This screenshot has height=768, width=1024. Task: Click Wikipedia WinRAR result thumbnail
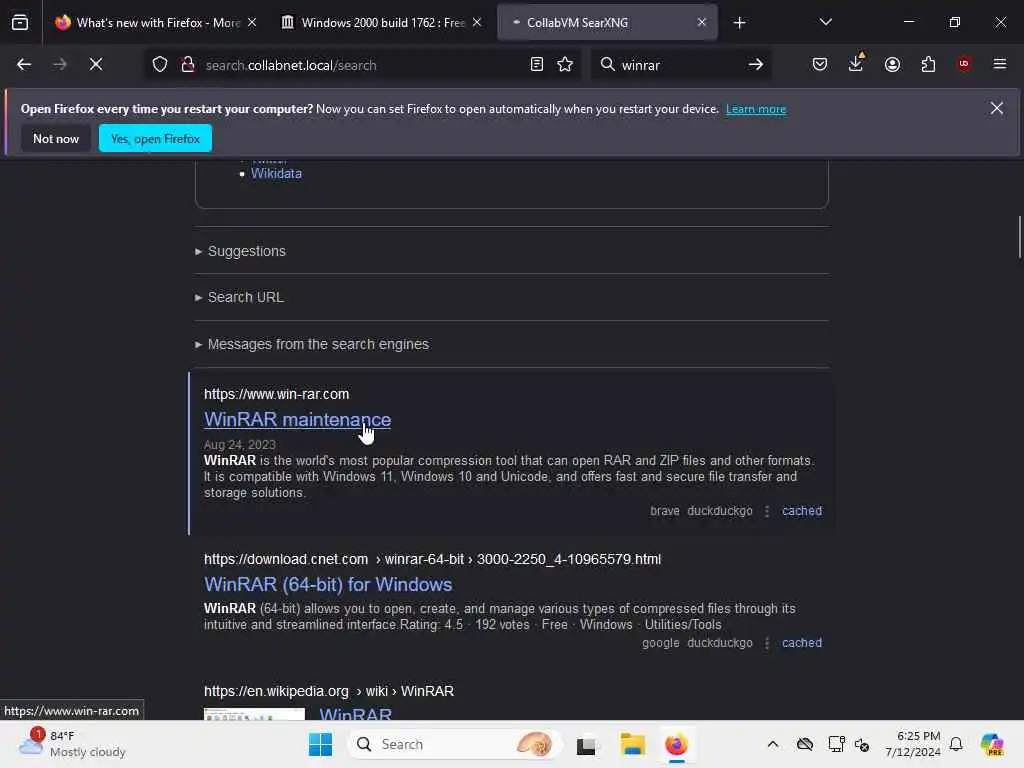point(254,714)
